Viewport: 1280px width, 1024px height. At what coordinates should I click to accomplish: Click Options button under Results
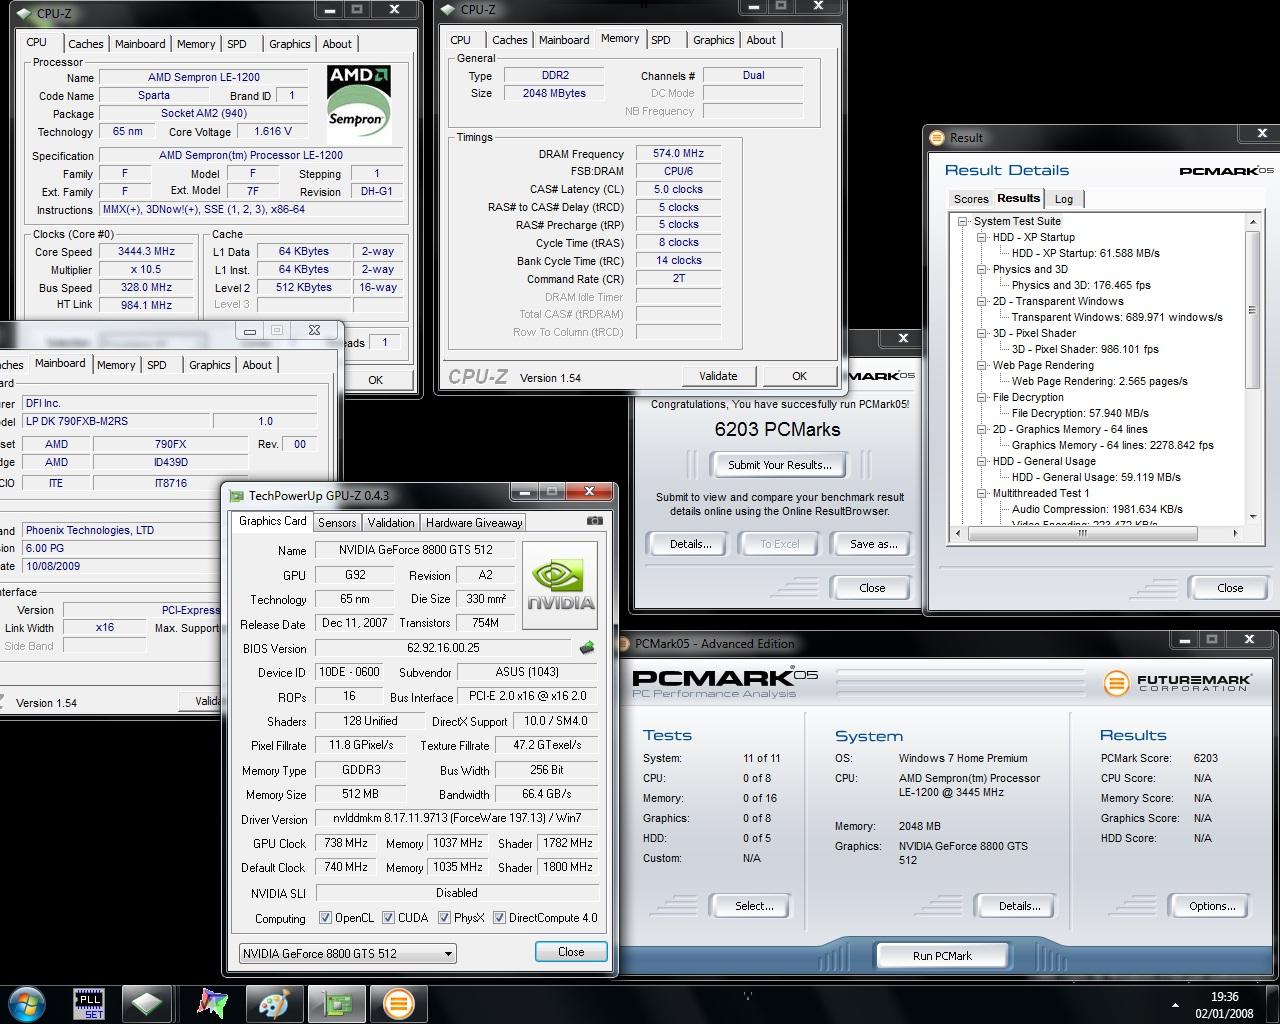[1212, 906]
